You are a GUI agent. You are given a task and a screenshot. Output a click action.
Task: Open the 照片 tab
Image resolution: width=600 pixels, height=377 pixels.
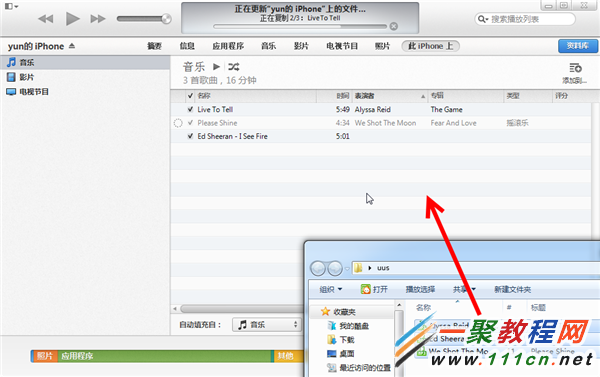pos(382,46)
